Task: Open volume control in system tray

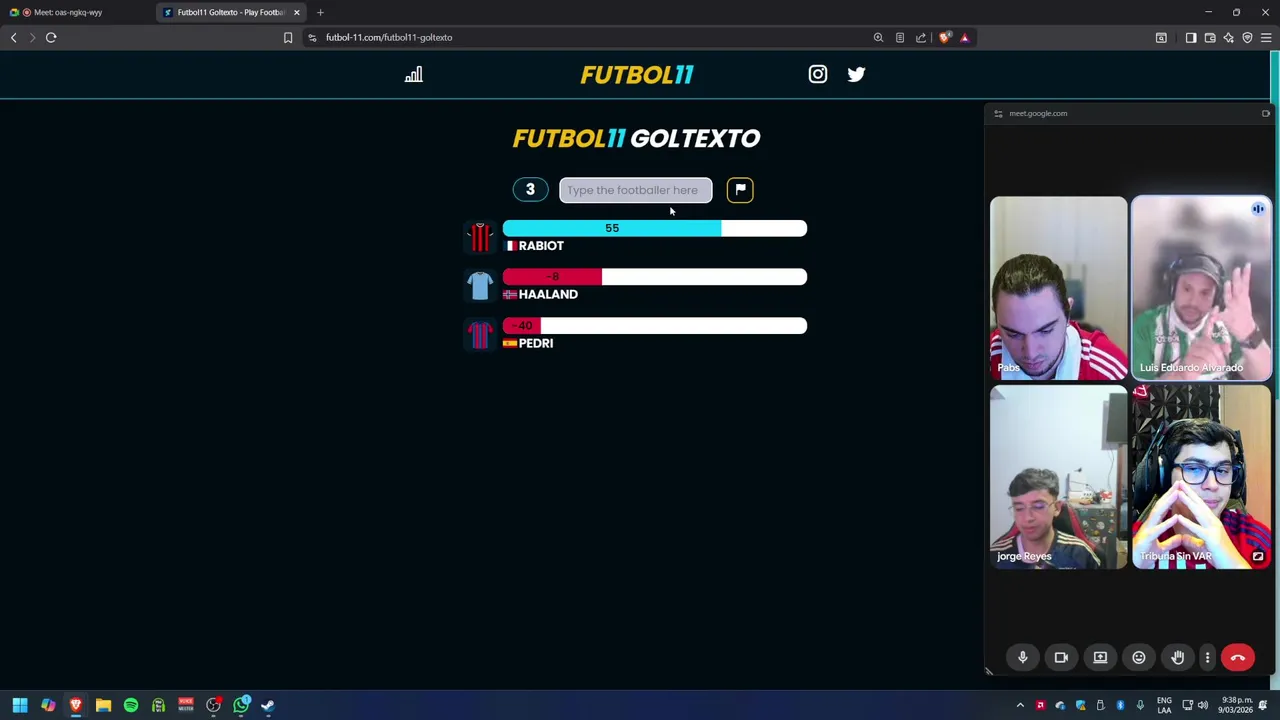Action: (1203, 705)
